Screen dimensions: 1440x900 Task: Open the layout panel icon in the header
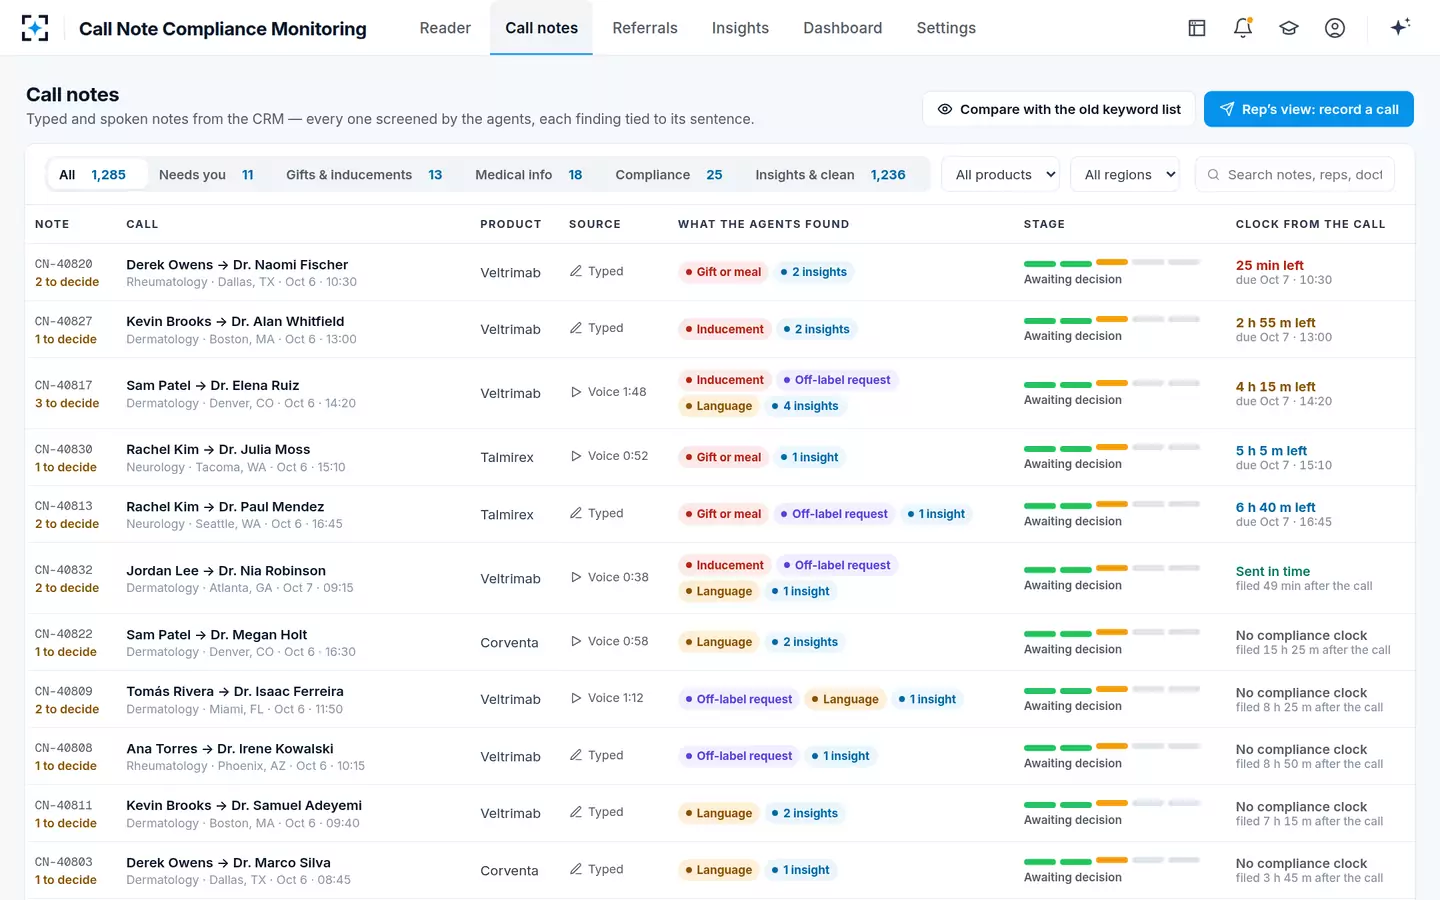1197,28
